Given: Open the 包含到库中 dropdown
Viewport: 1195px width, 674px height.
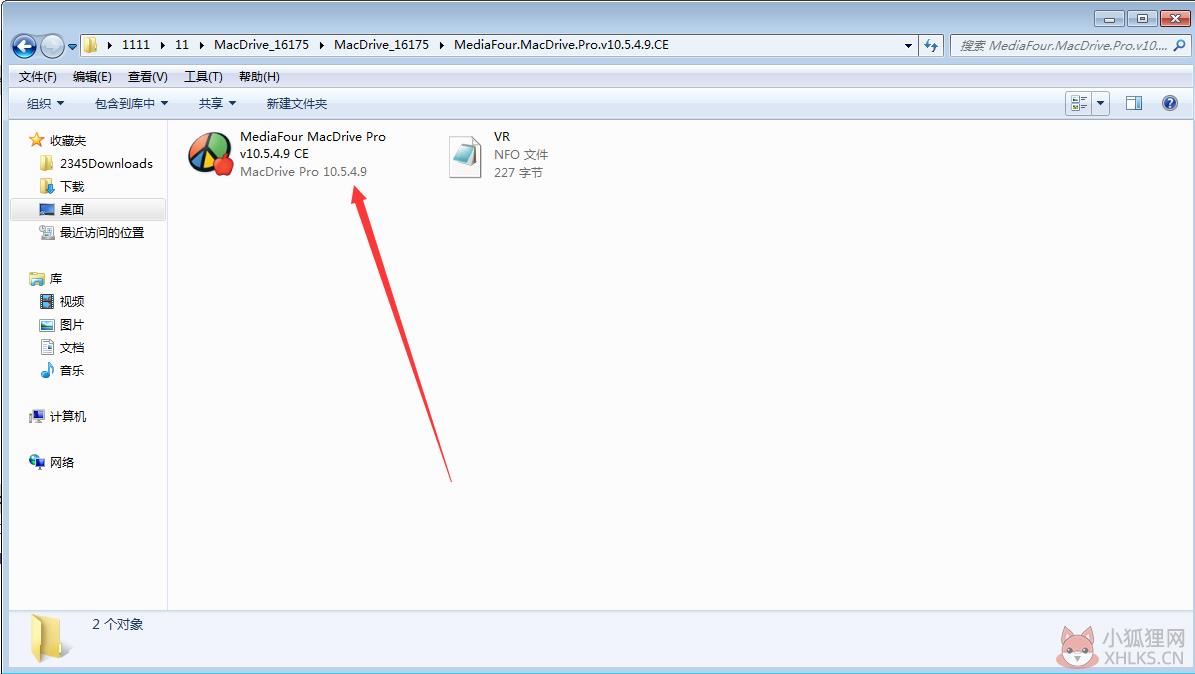Looking at the screenshot, I should pos(131,103).
